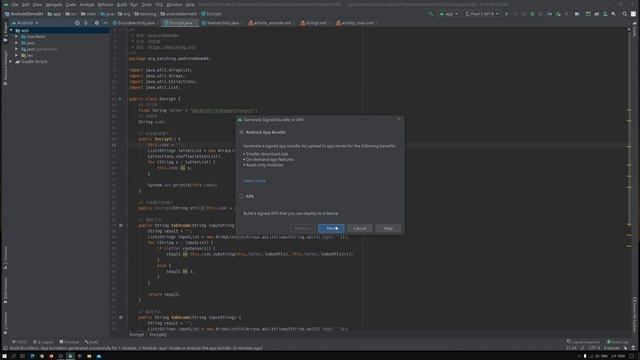The height and width of the screenshot is (360, 640).
Task: Expand the manifests folder
Action: click(x=17, y=37)
